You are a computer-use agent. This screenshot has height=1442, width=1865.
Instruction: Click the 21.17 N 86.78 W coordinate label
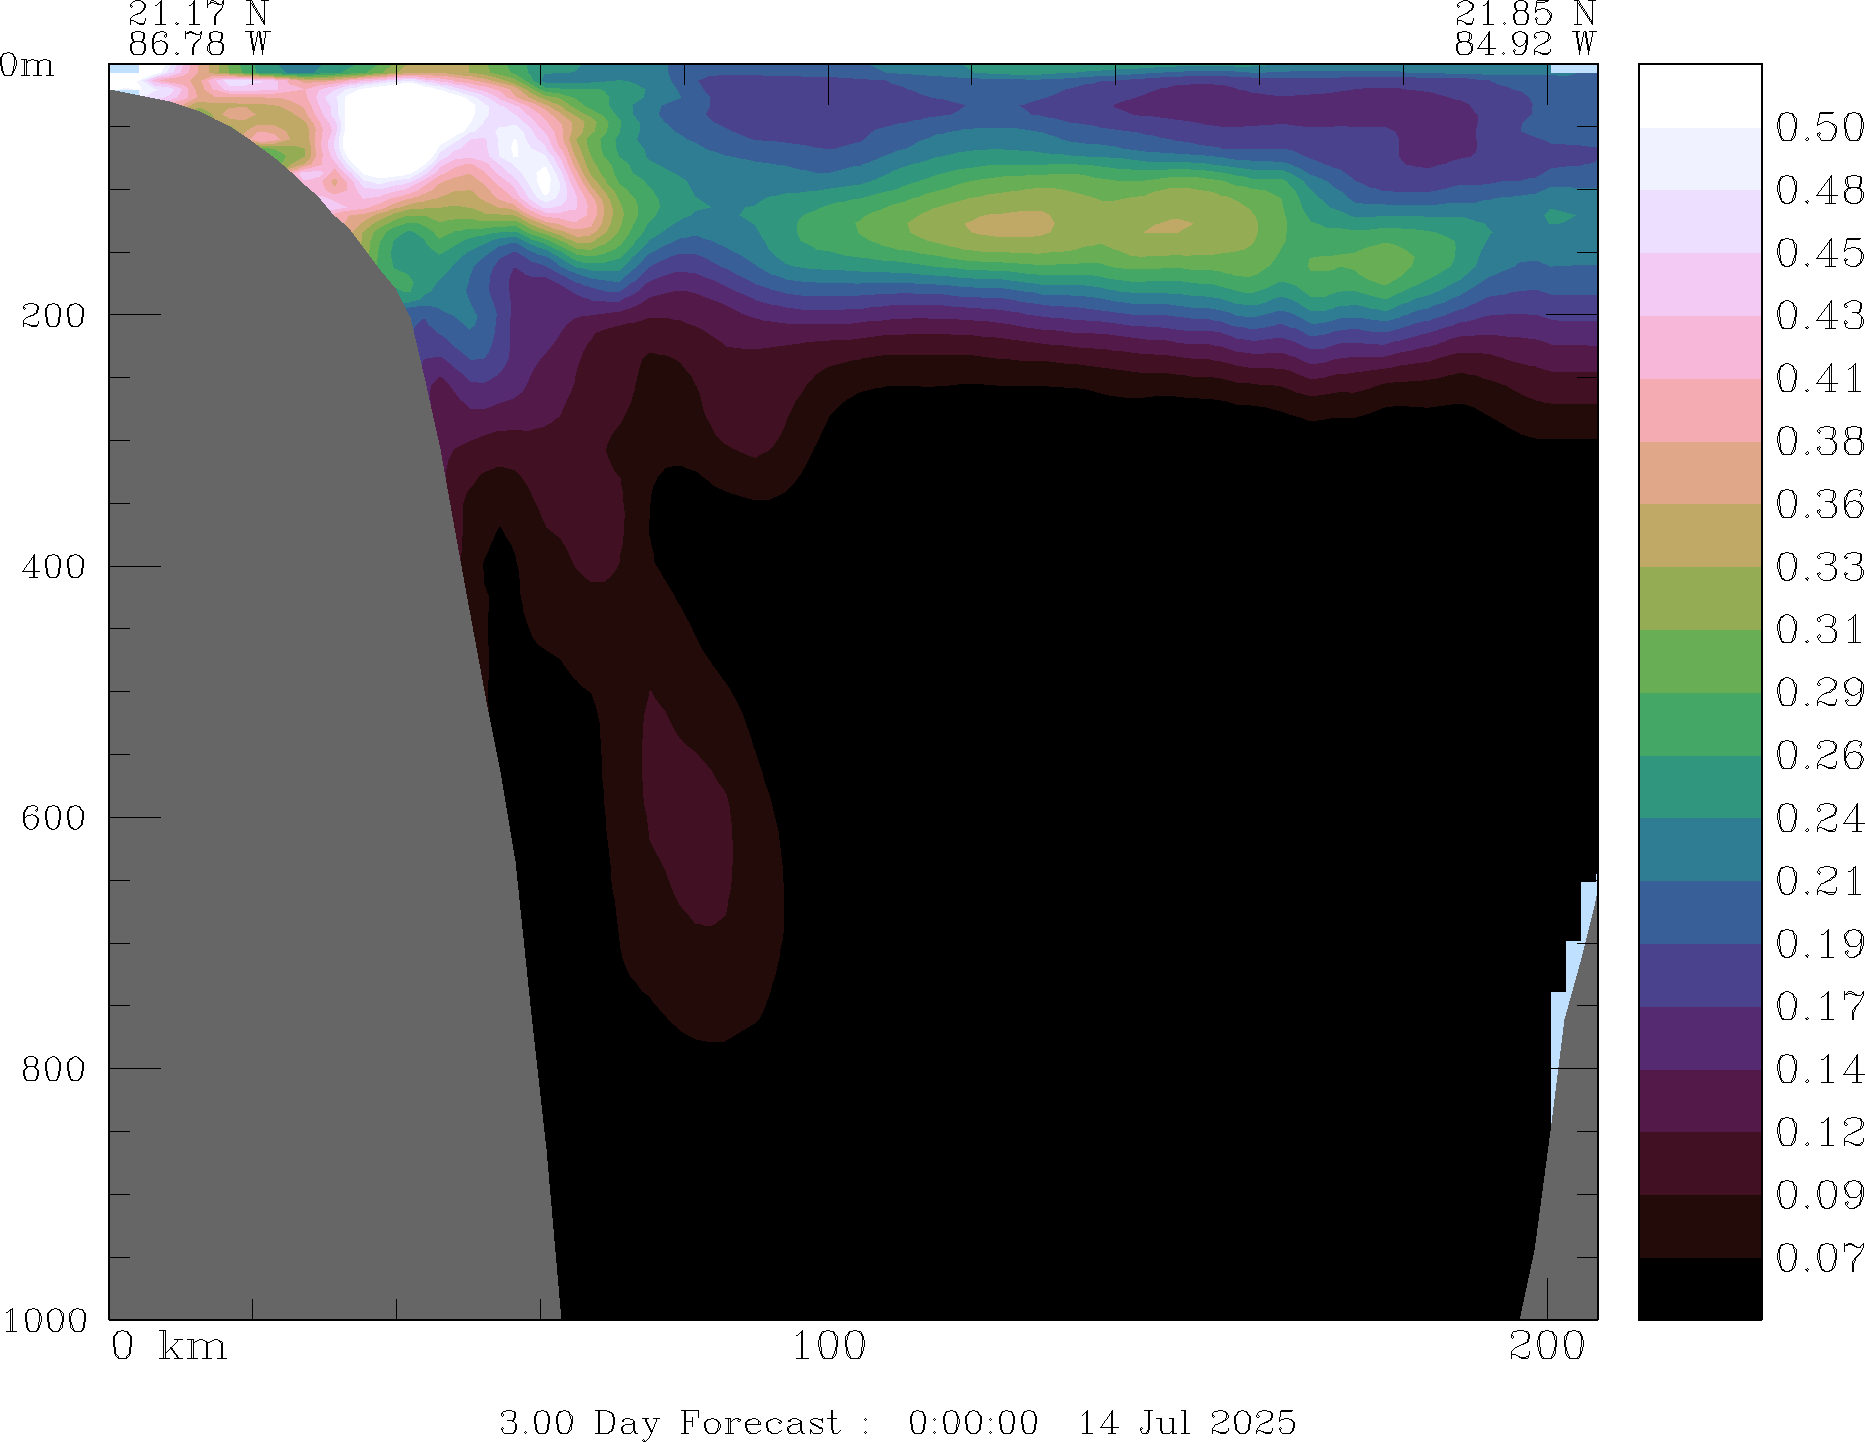tap(198, 29)
